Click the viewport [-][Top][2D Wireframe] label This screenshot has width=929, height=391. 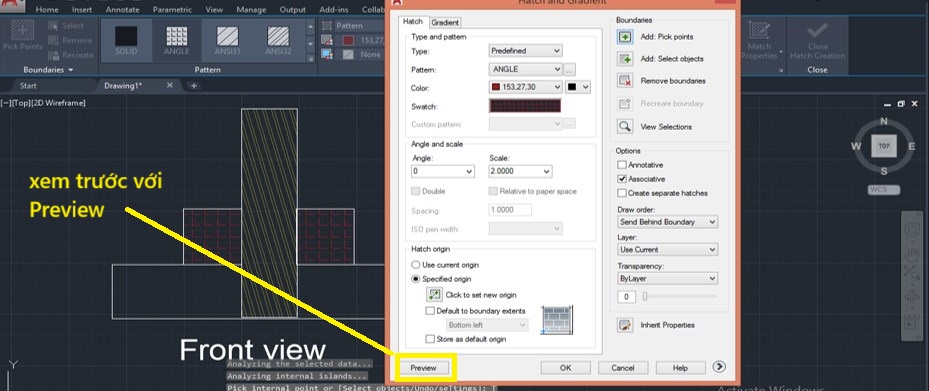click(43, 103)
